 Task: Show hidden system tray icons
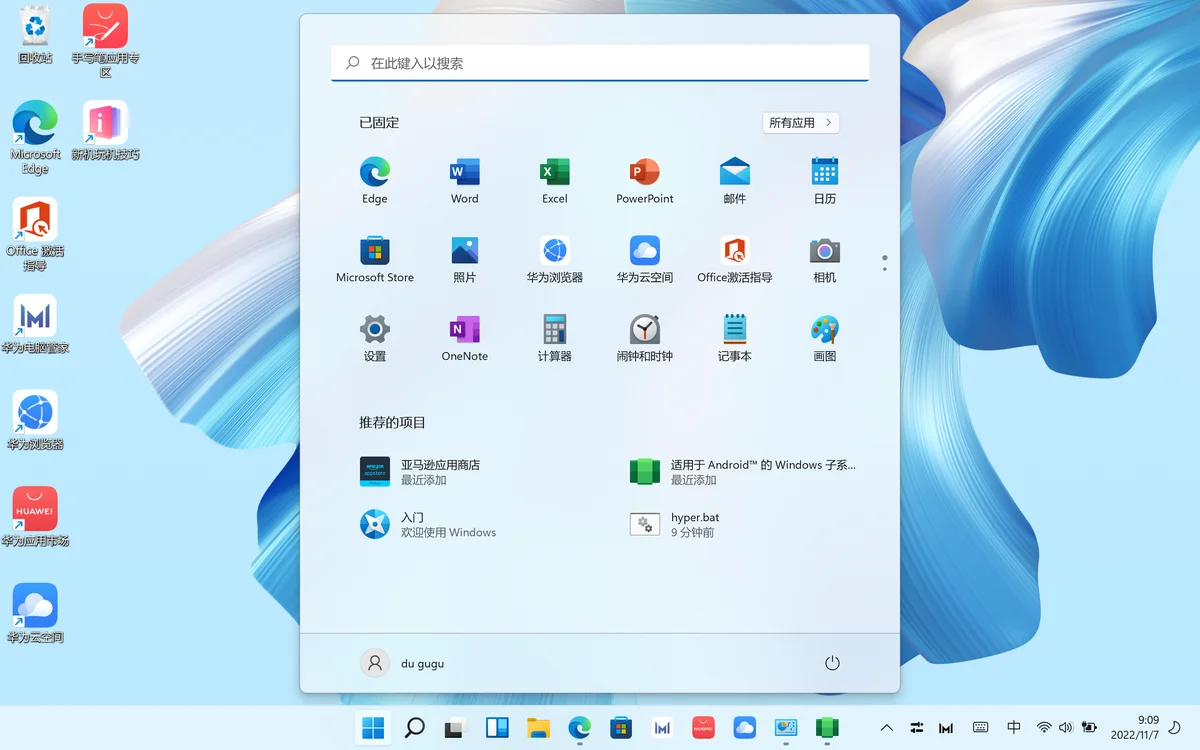click(887, 728)
